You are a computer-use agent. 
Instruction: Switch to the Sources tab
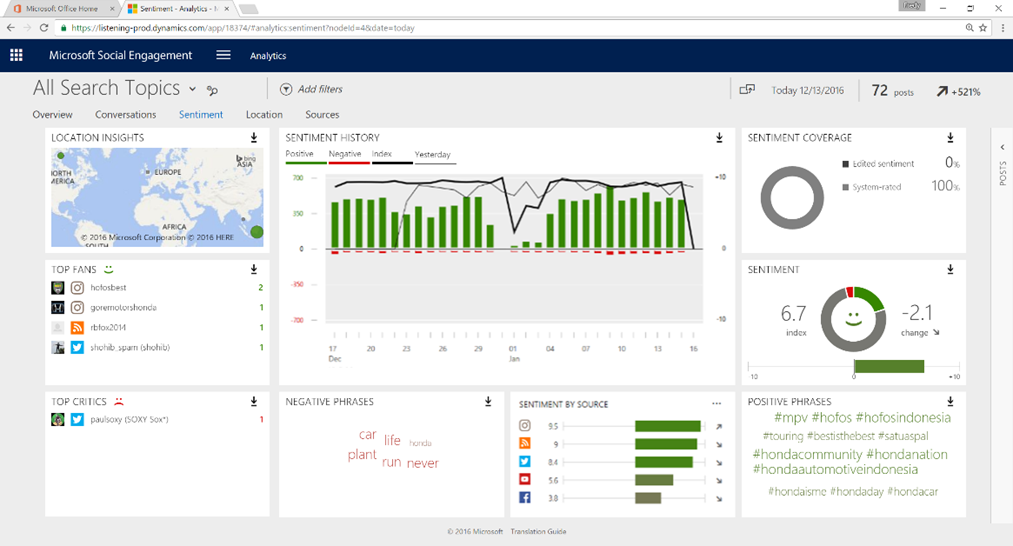(322, 115)
